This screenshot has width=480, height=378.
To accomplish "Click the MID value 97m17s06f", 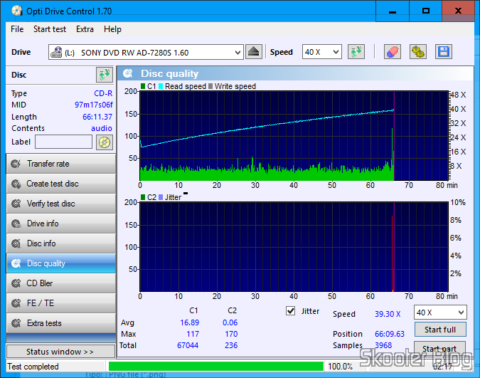I will click(94, 105).
